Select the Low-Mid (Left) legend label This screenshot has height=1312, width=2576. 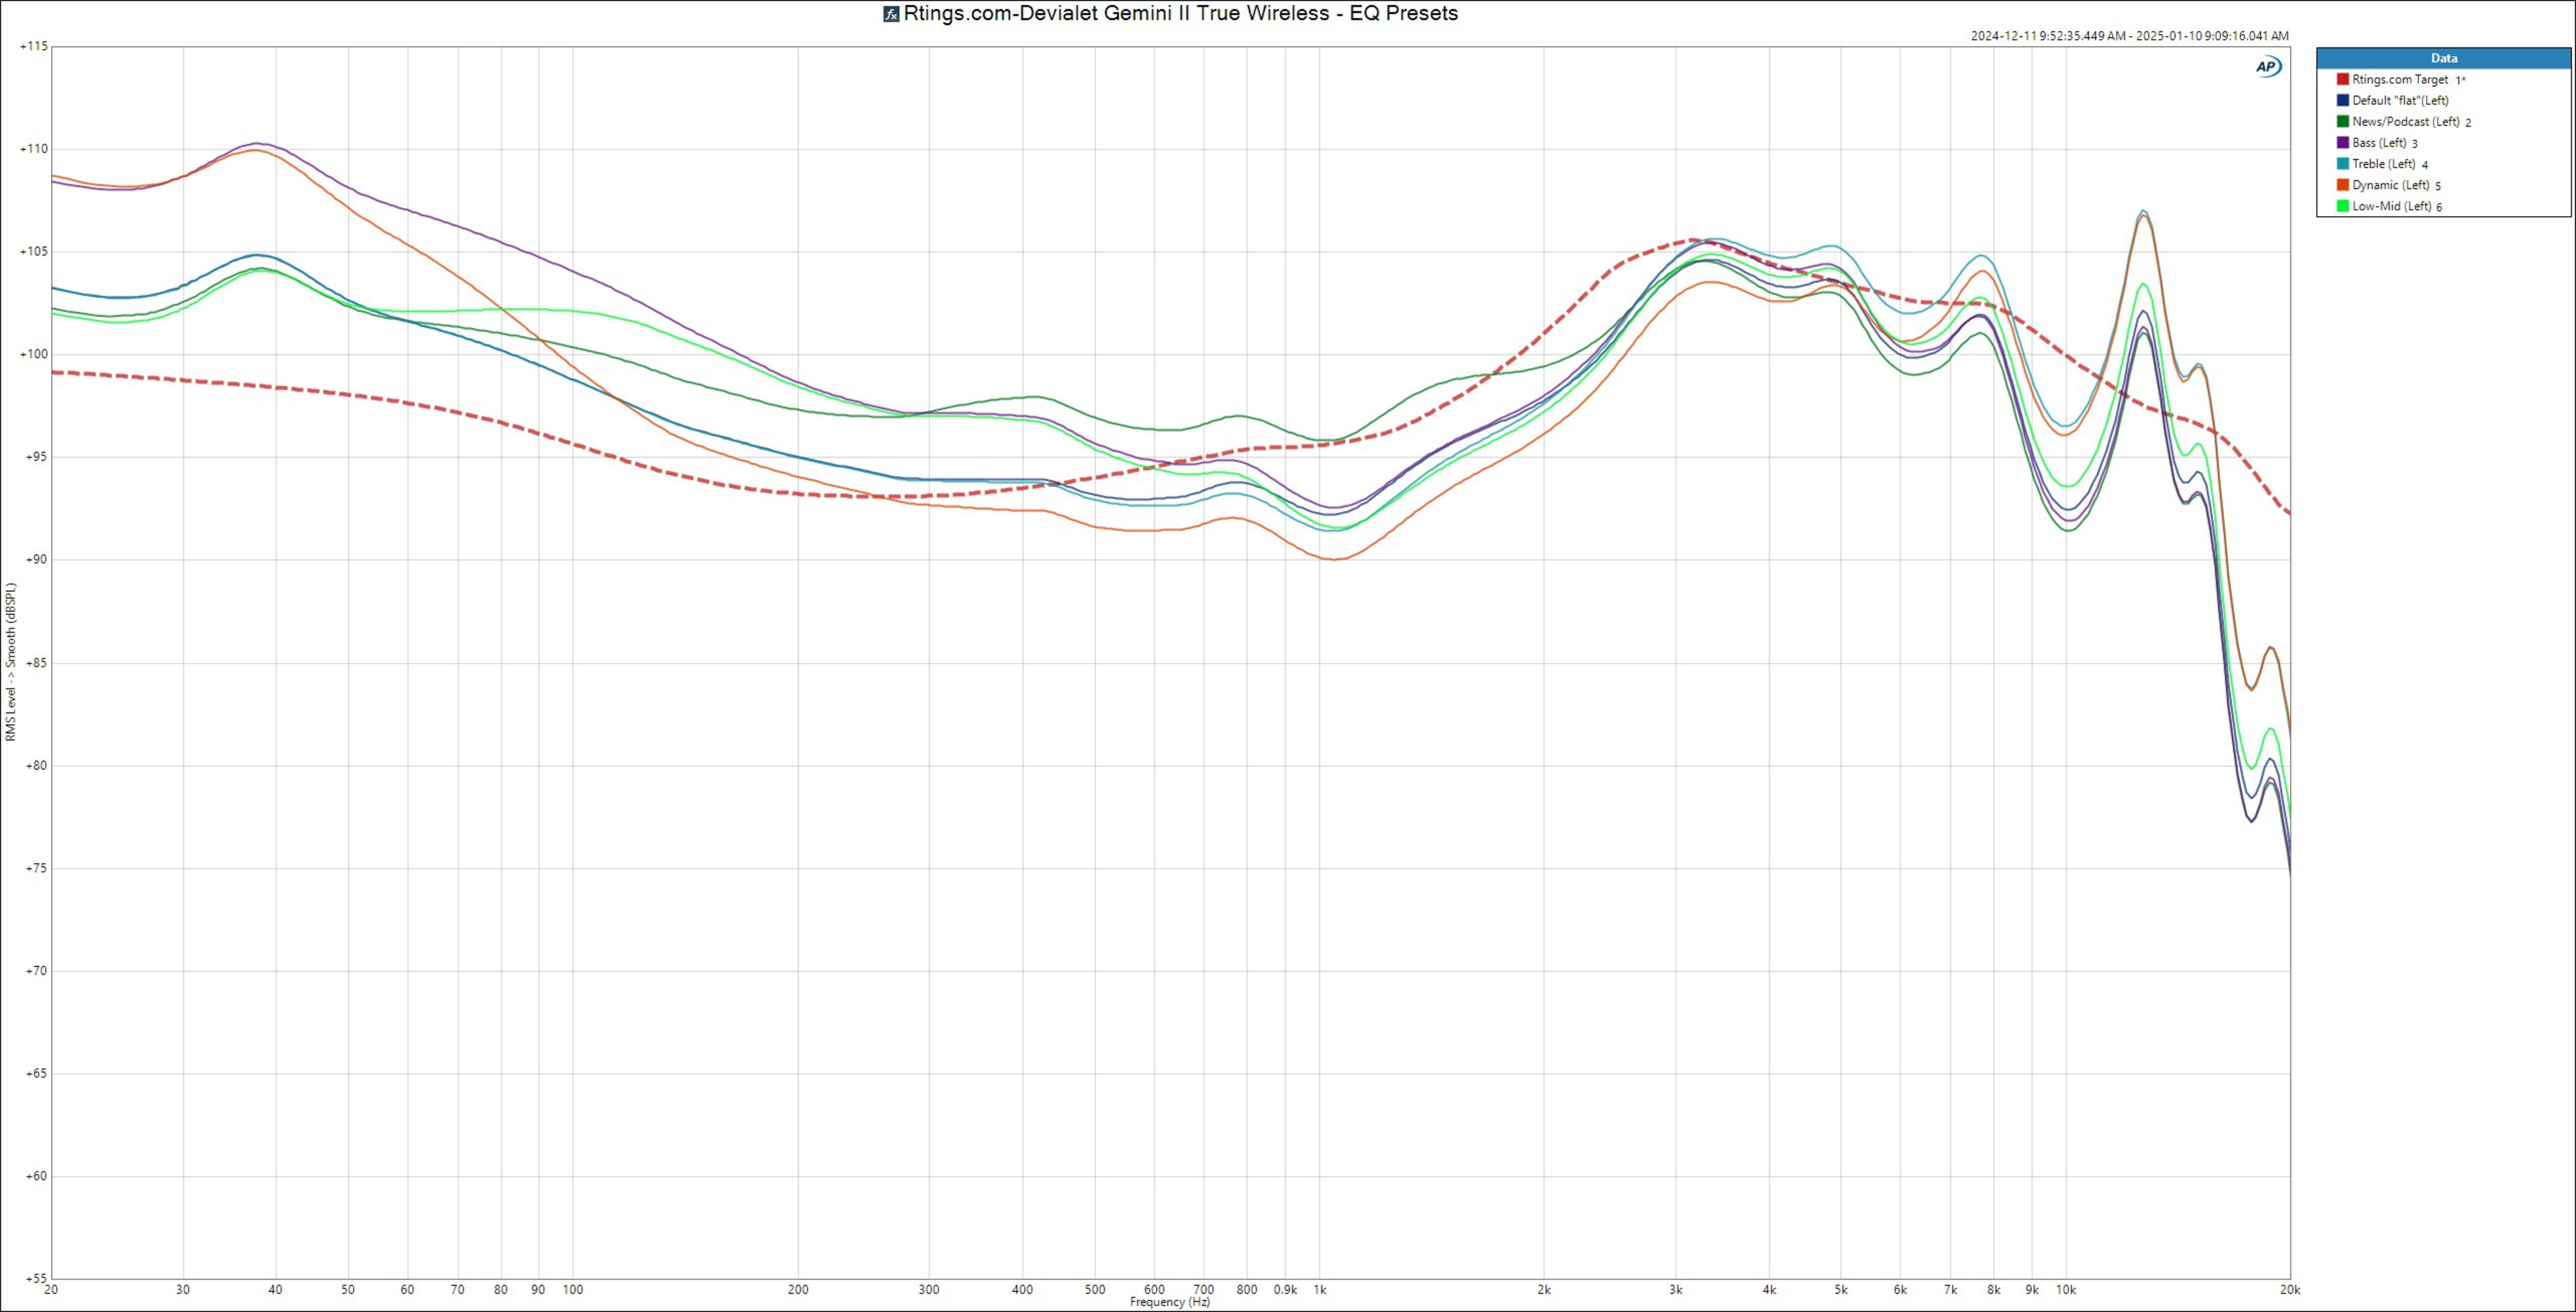(2391, 206)
